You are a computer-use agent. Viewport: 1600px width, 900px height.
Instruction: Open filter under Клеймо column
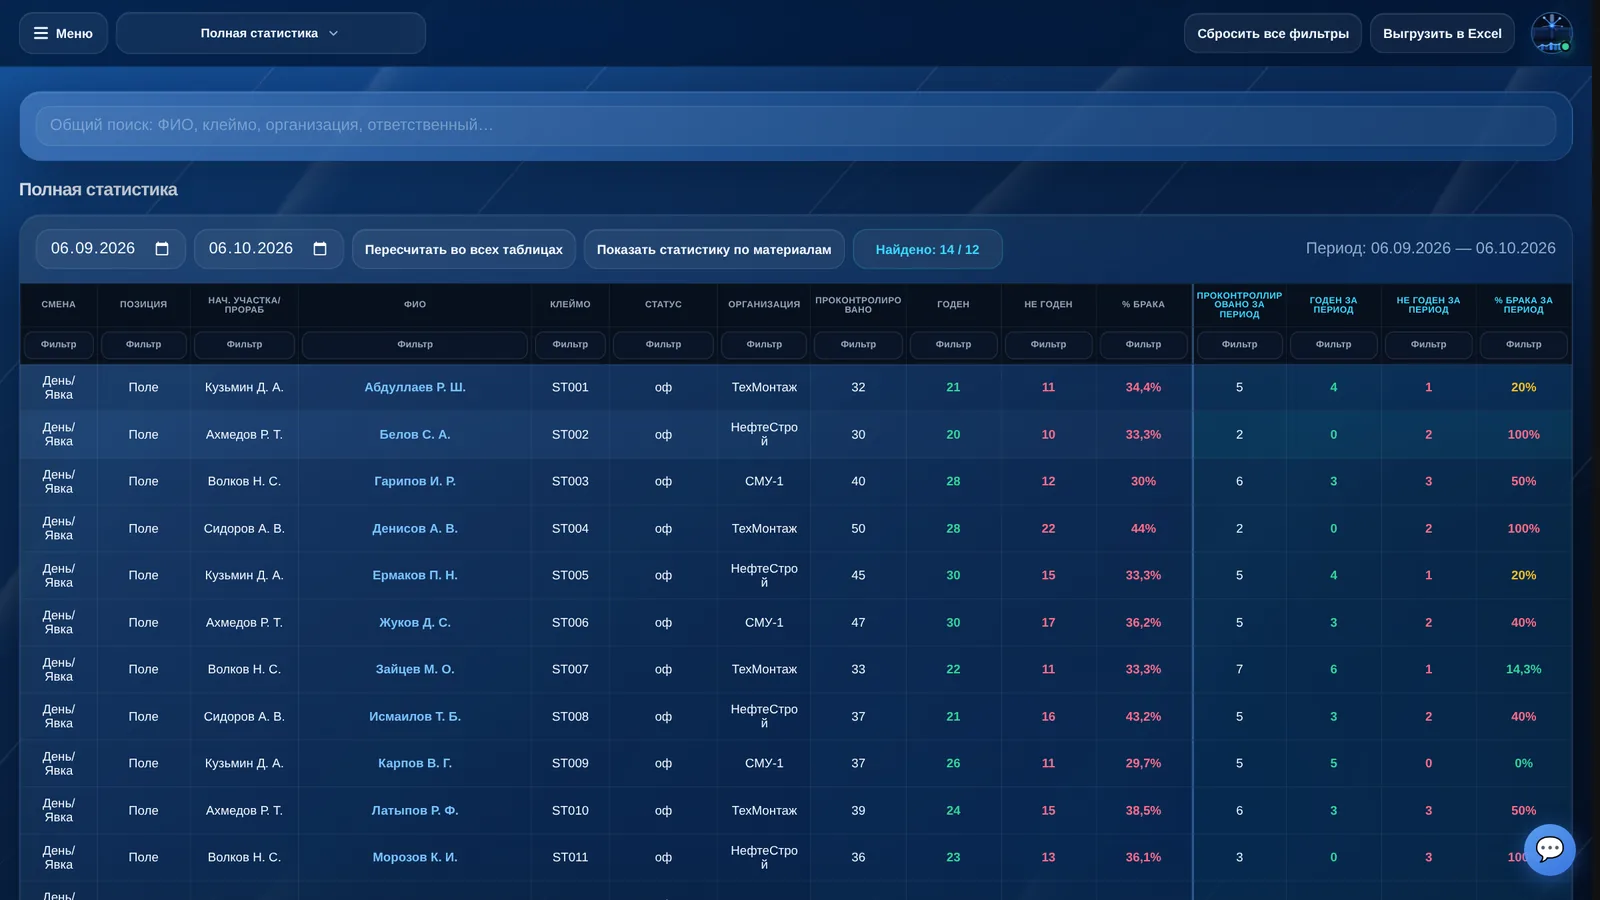click(570, 344)
